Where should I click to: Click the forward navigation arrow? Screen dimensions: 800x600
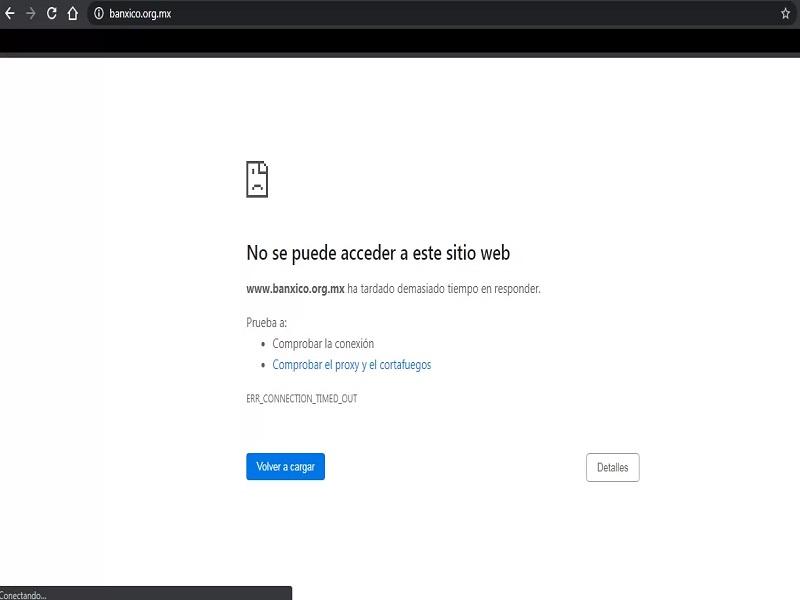point(31,14)
